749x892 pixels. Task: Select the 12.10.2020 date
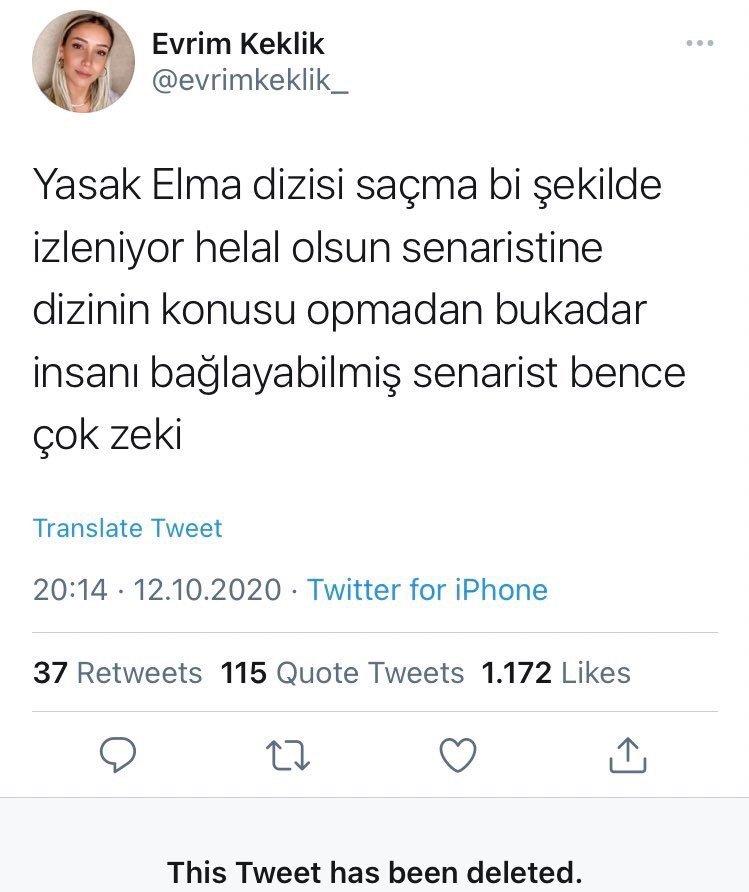click(207, 590)
